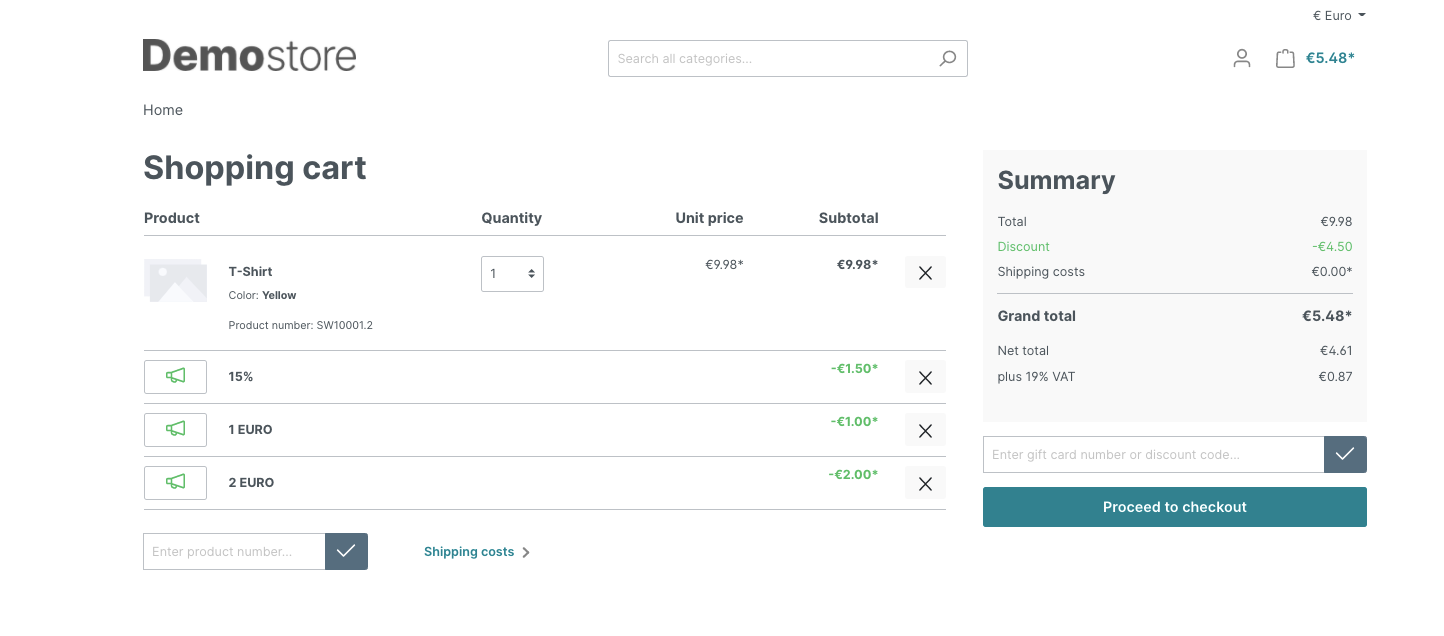The height and width of the screenshot is (636, 1444).
Task: Click the 2 EURO megaphone icon
Action: [x=175, y=482]
